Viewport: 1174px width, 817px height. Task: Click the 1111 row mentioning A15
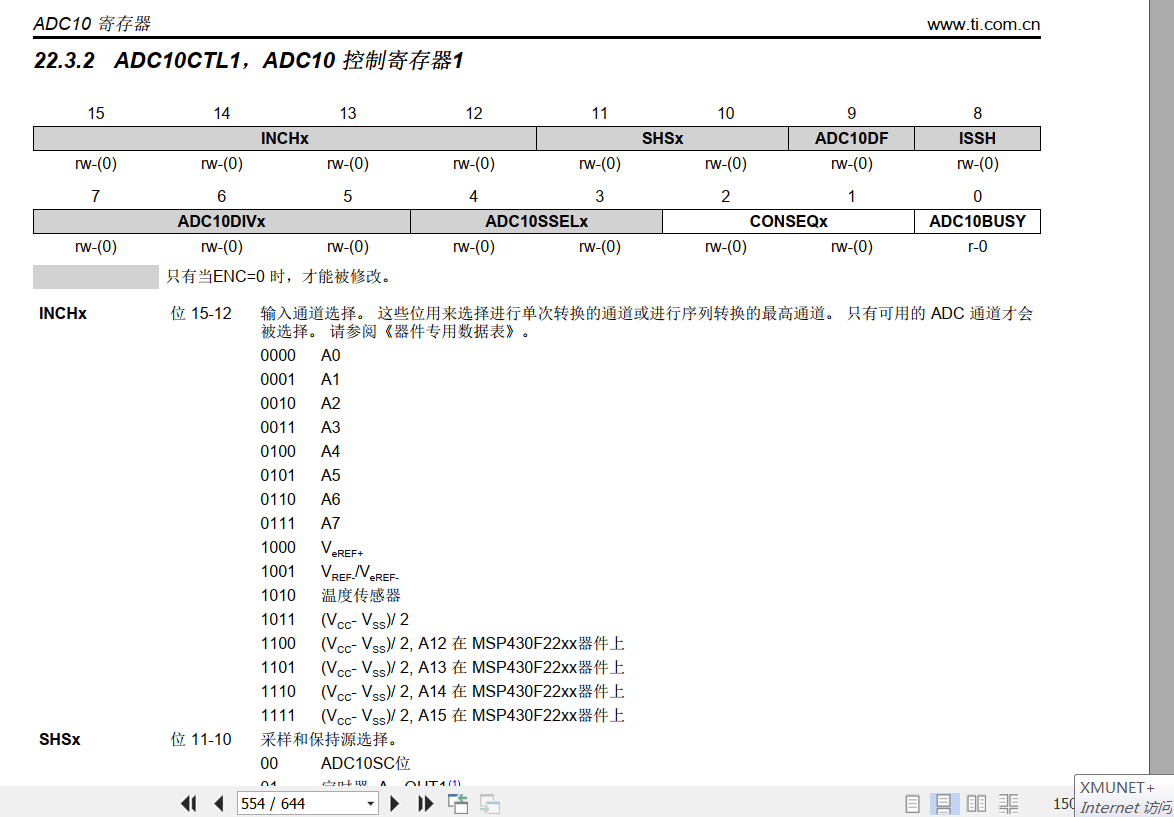(x=442, y=716)
